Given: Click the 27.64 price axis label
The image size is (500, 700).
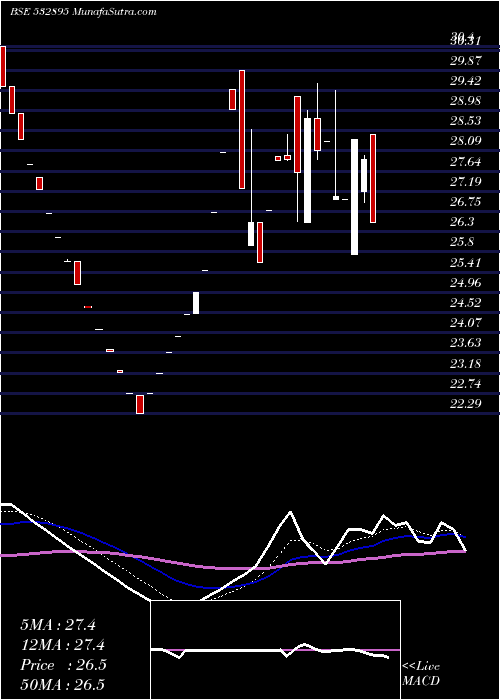Looking at the screenshot, I should point(466,162).
